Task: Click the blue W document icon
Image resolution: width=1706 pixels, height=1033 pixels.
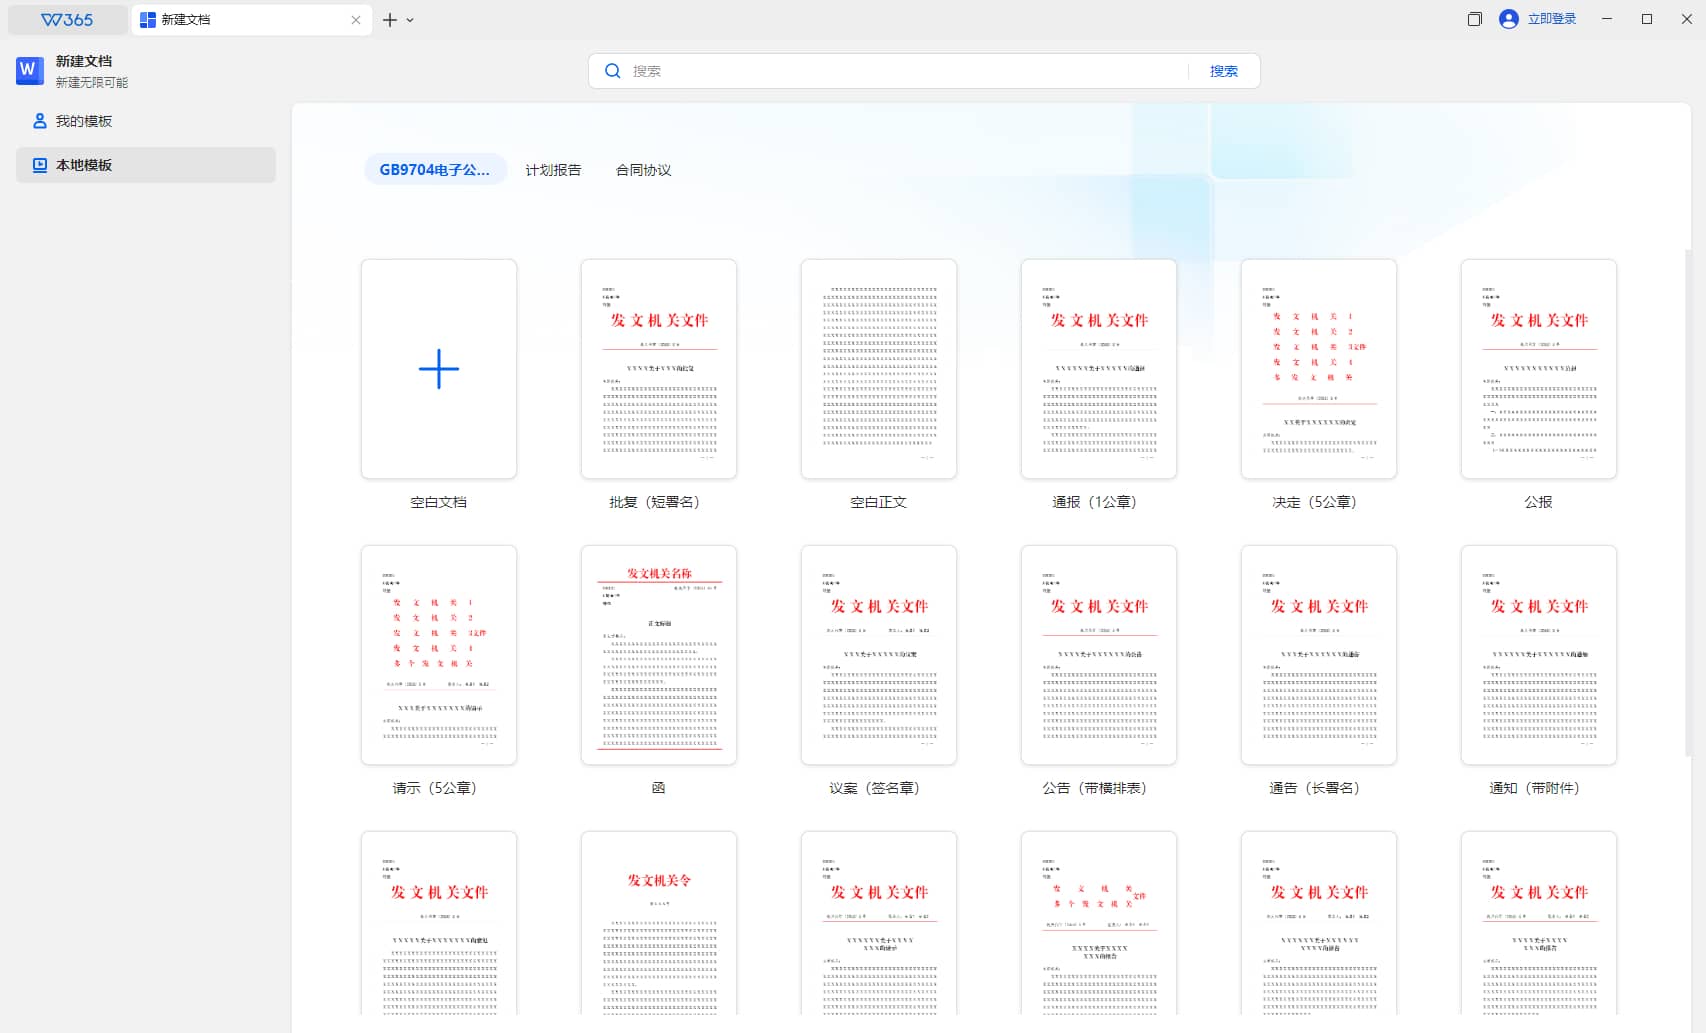Action: click(x=29, y=70)
